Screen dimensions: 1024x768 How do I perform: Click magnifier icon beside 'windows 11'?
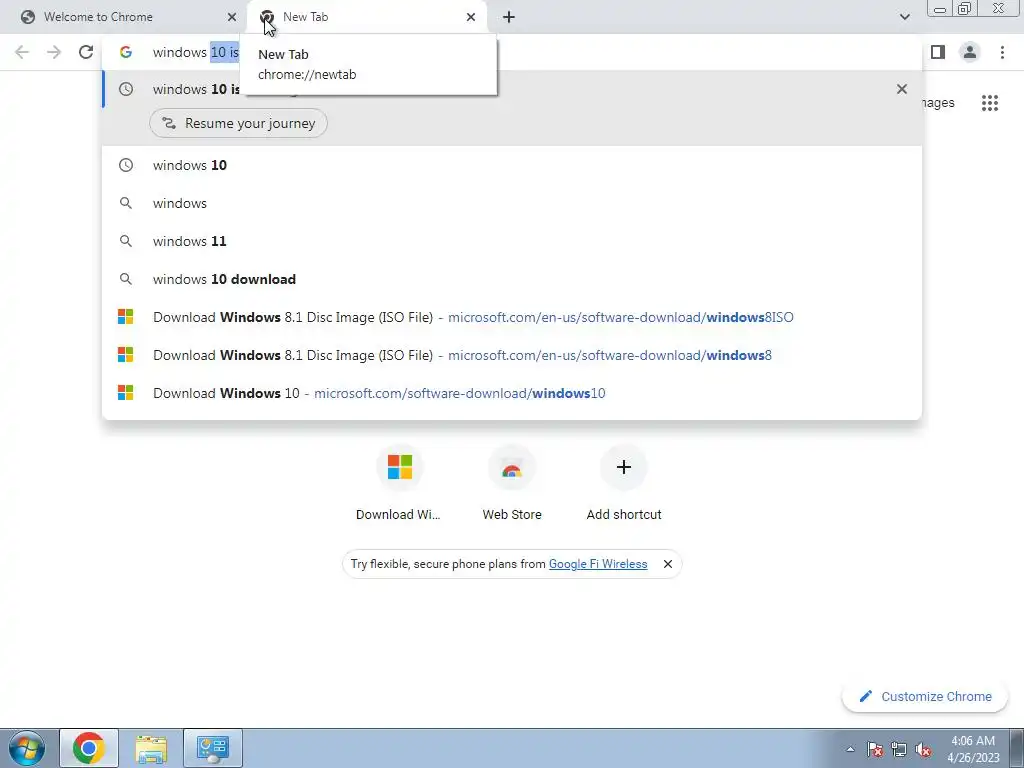126,241
